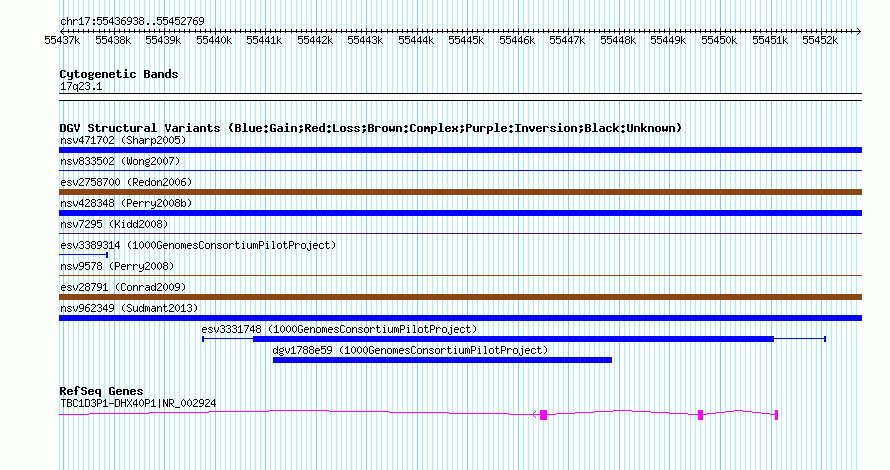Click the thin purple line for nsv7295
The image size is (890, 470).
click(x=460, y=233)
